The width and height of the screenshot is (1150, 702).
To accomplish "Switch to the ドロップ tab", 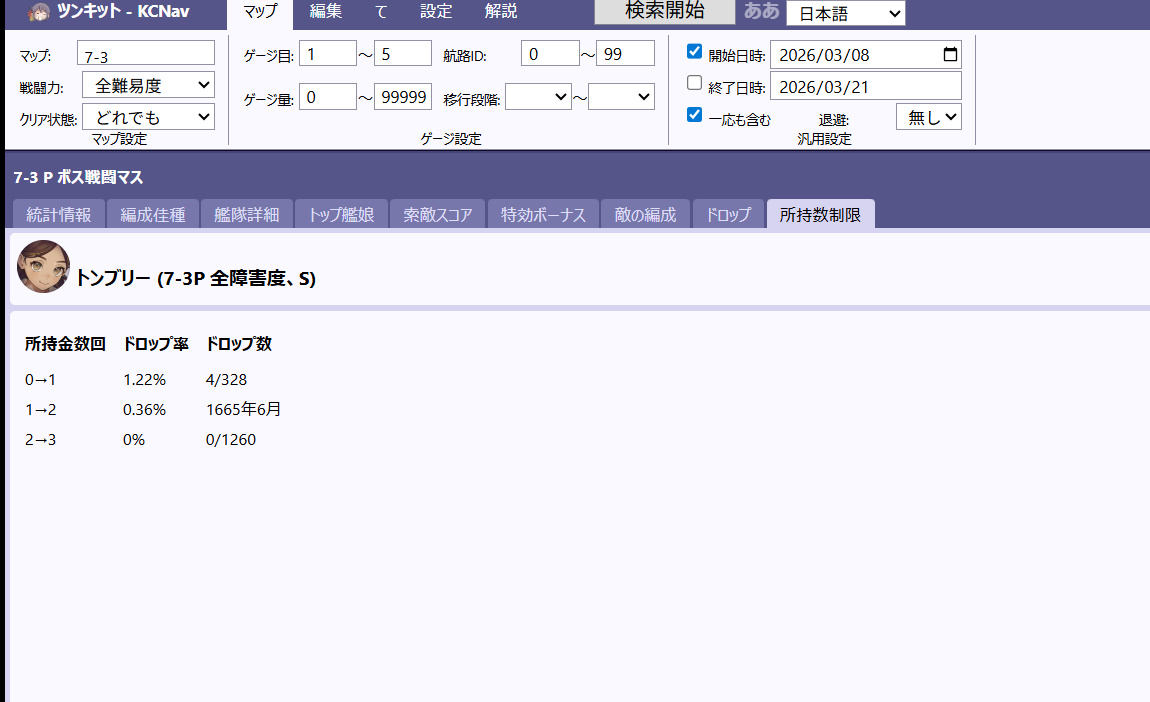I will (727, 214).
